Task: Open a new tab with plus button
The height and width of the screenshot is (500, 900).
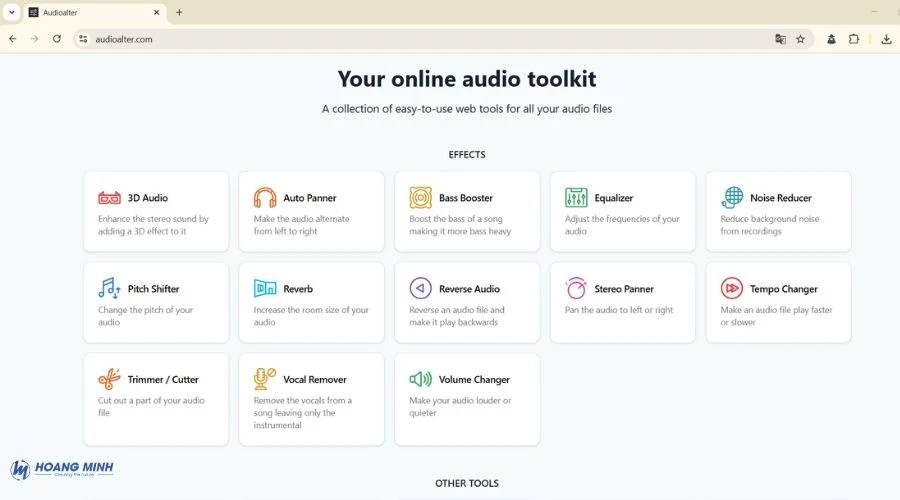Action: pos(179,12)
